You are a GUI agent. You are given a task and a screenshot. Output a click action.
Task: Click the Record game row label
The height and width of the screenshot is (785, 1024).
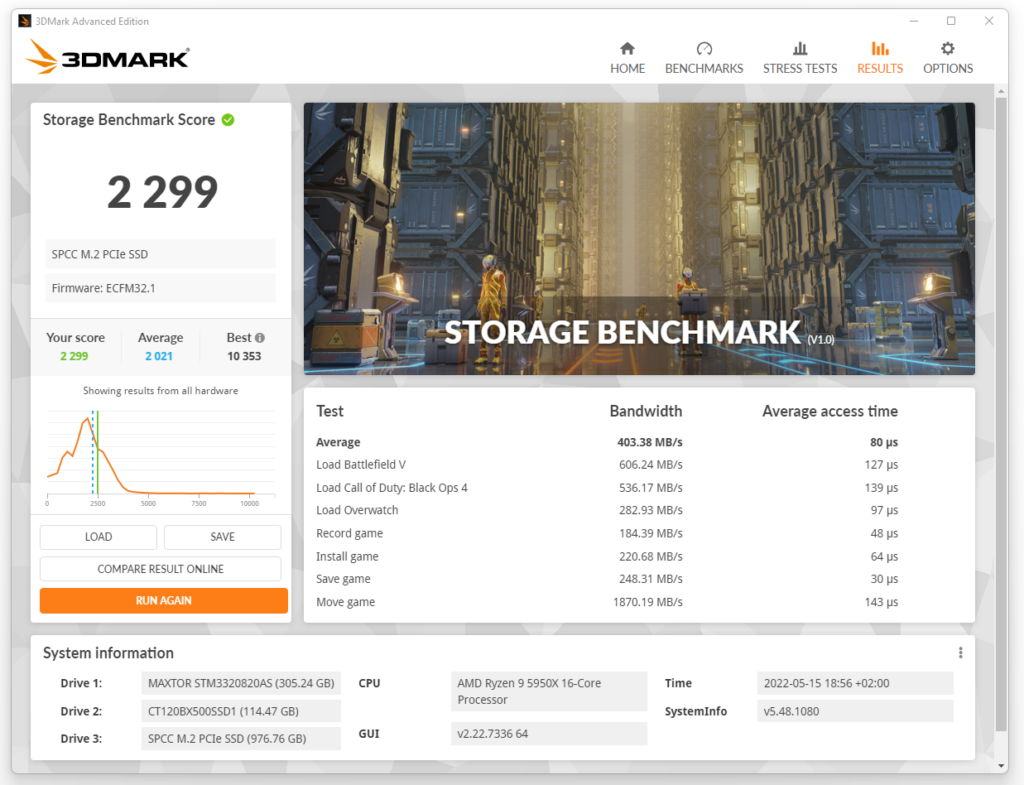tap(349, 534)
